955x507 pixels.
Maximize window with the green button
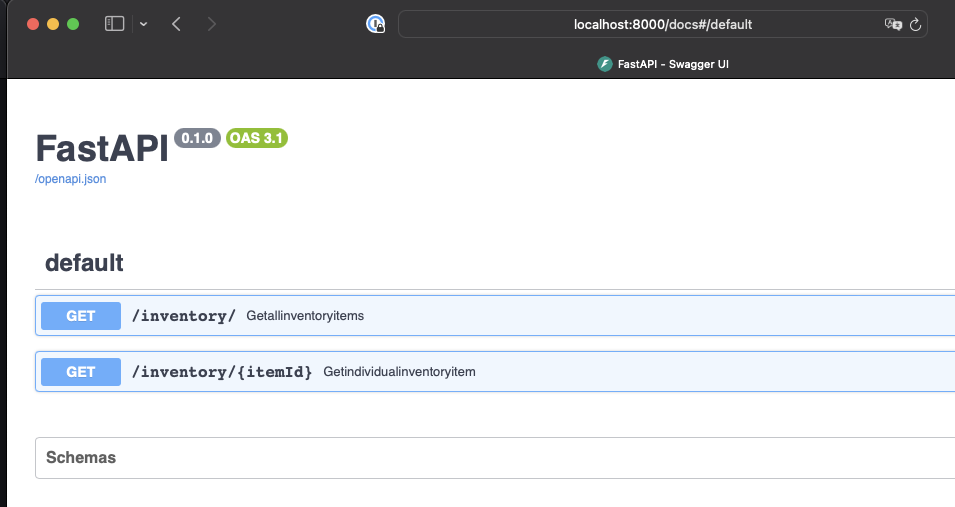click(x=73, y=24)
